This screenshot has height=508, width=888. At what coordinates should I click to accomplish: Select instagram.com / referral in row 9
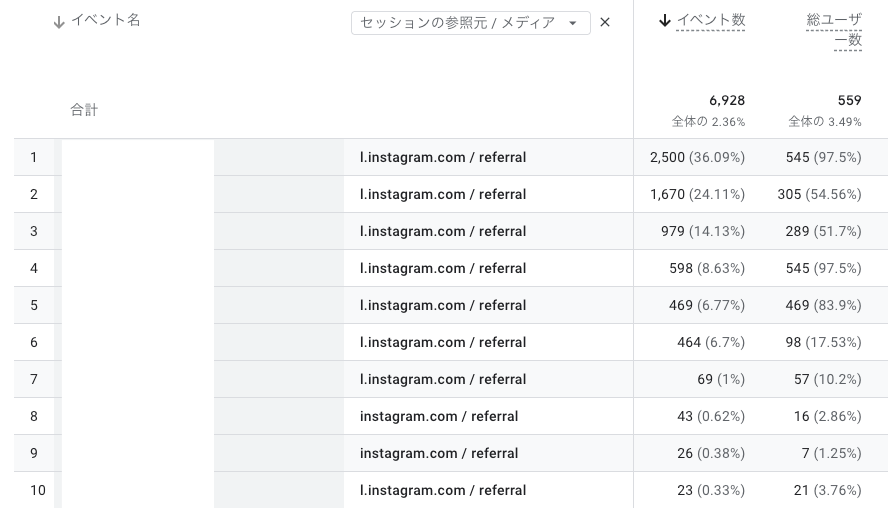pos(439,453)
